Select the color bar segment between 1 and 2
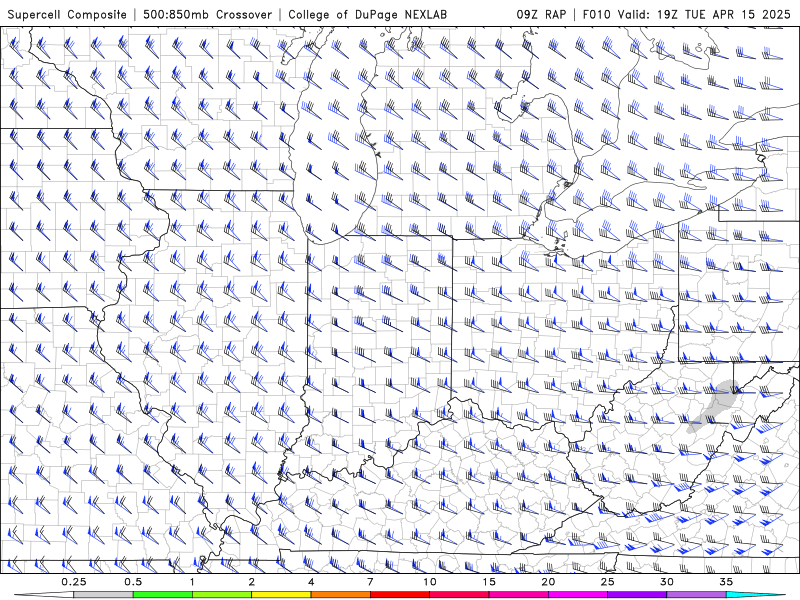This screenshot has height=600, width=800. coord(221,595)
